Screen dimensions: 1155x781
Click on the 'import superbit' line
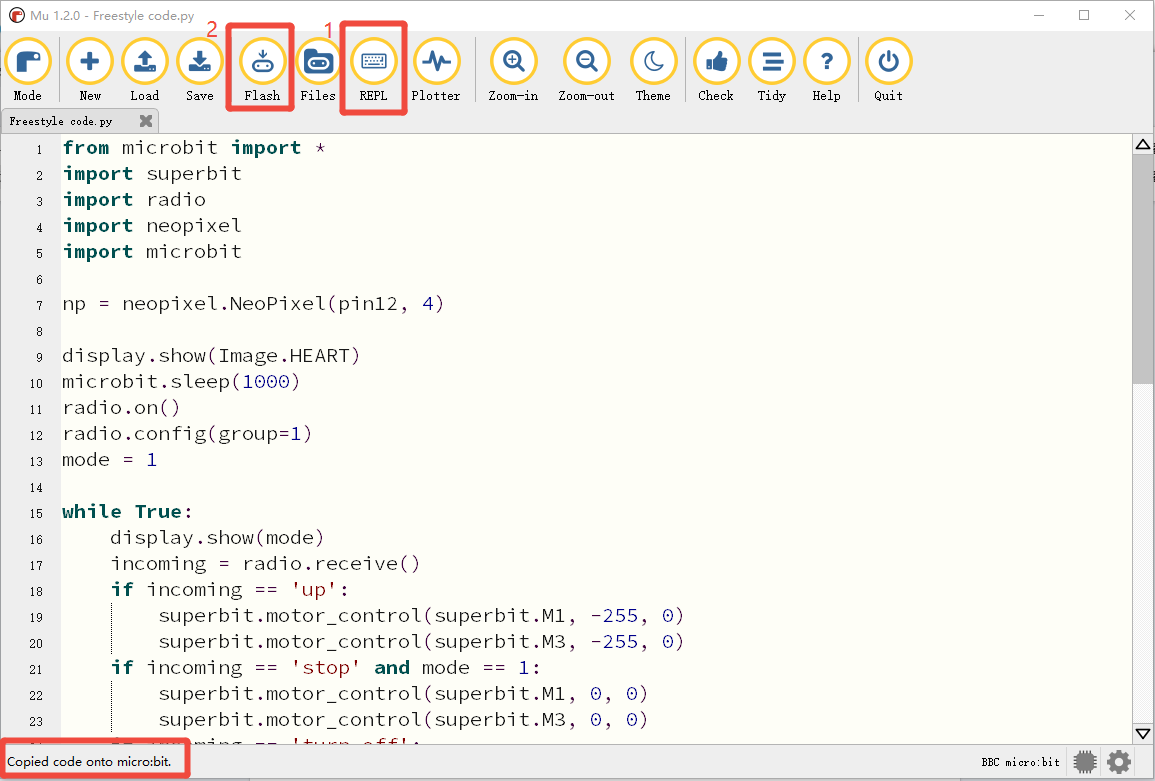[x=152, y=174]
